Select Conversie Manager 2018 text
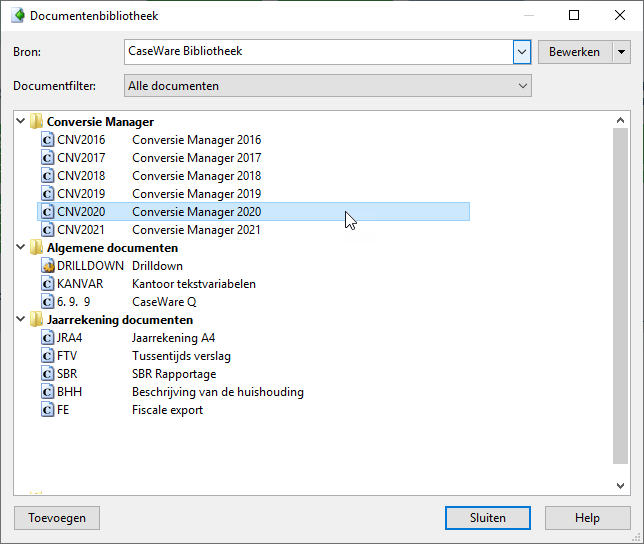This screenshot has height=544, width=644. pos(197,176)
